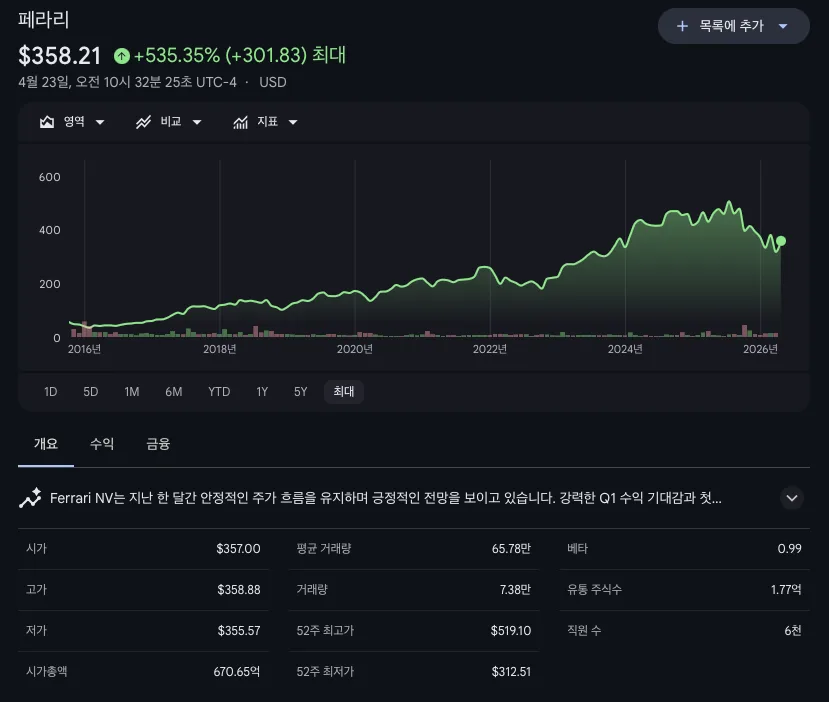Click the 베타 value 0.99

789,549
